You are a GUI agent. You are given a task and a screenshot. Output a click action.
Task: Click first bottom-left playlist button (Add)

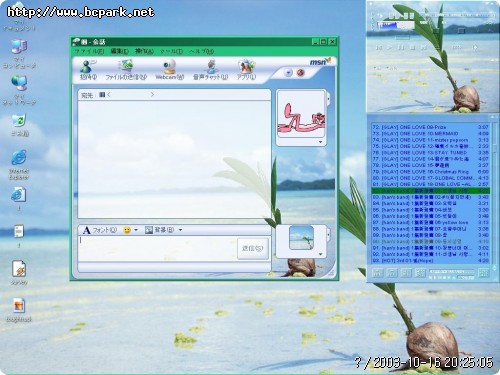click(x=377, y=273)
